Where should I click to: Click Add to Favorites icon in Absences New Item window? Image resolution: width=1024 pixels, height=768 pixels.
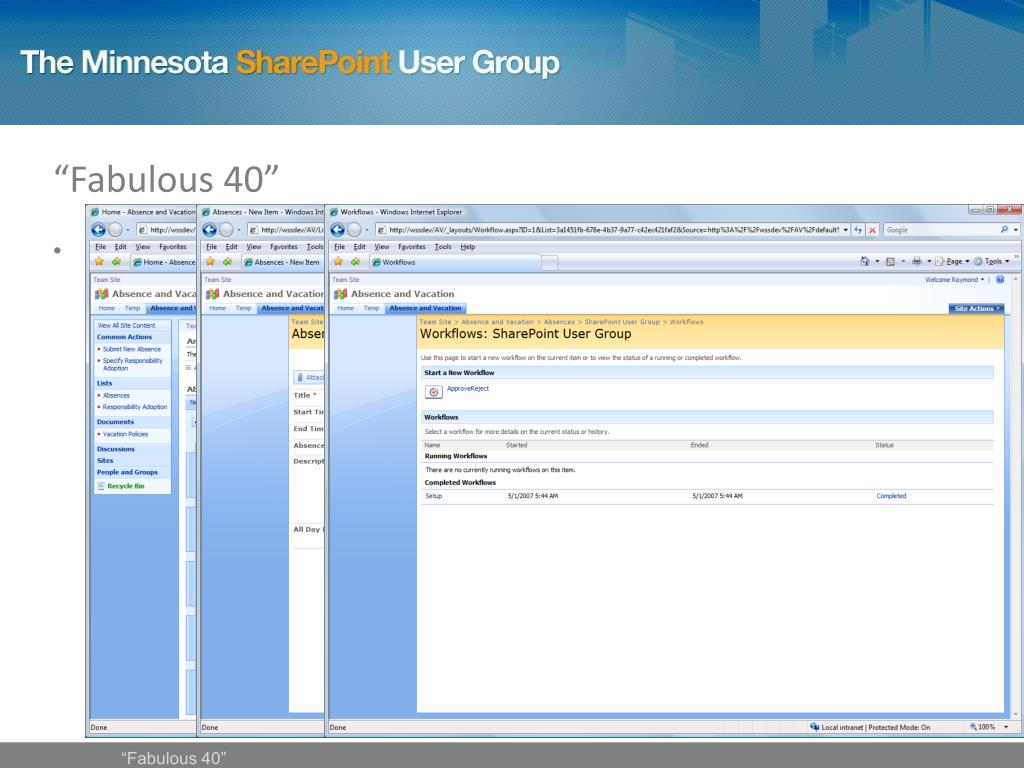pos(227,262)
